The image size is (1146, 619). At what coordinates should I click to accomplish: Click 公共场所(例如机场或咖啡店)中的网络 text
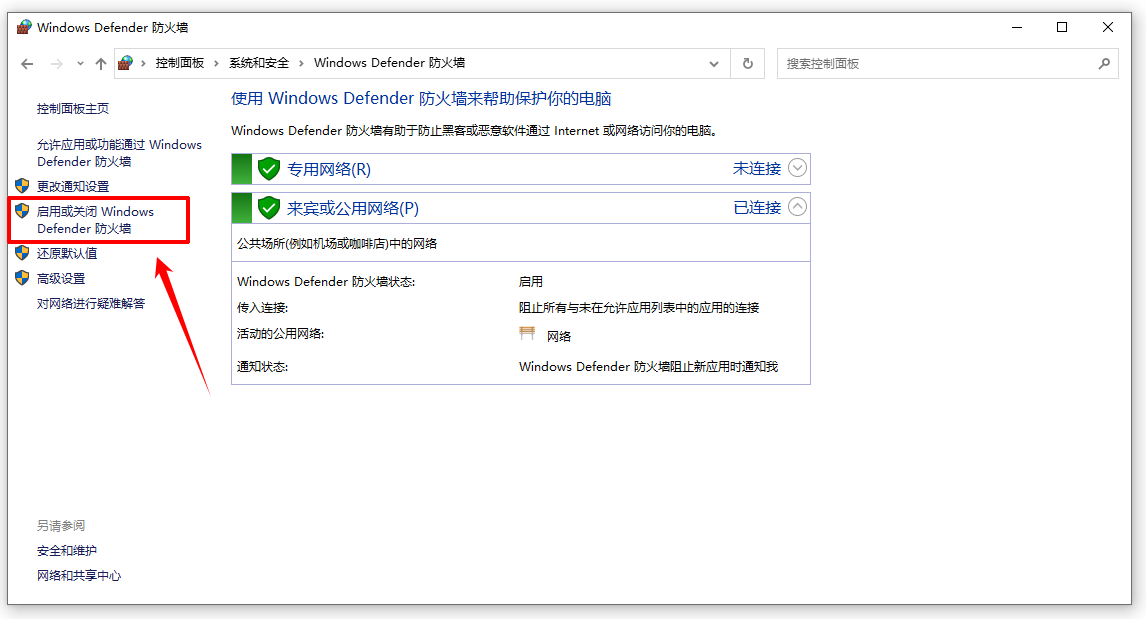[337, 243]
